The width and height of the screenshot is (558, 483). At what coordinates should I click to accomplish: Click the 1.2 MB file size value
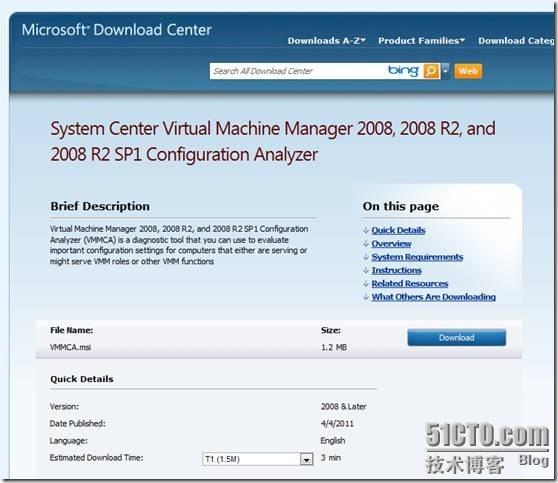coord(334,347)
